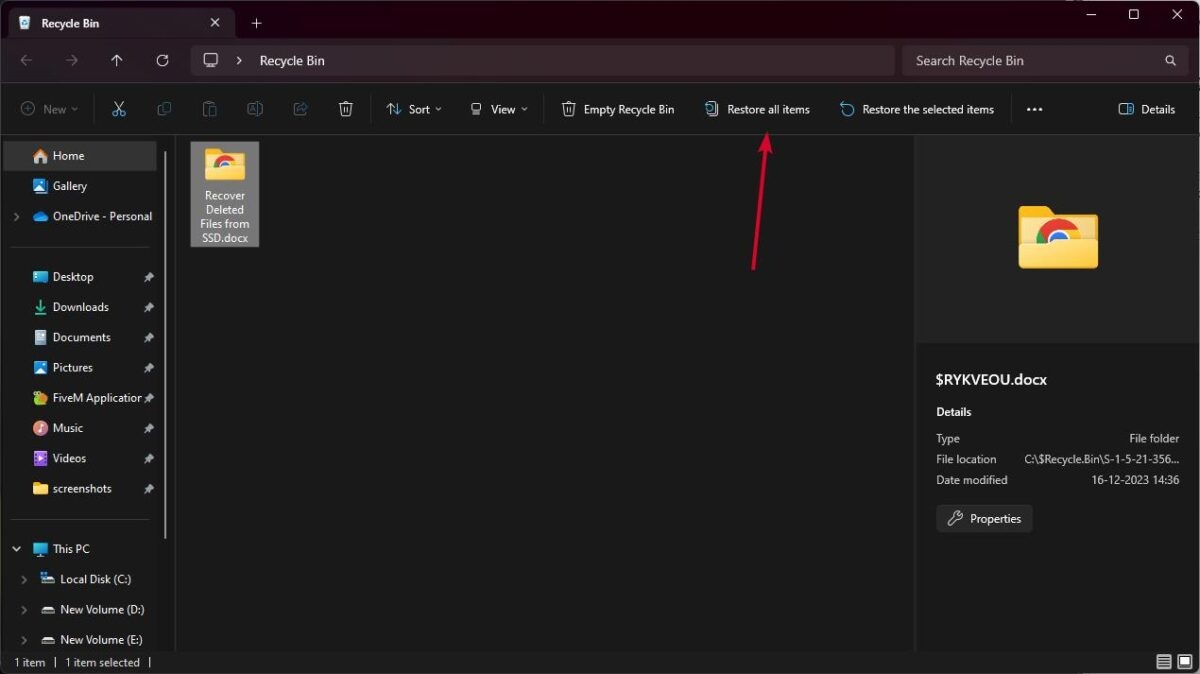Toggle the Details pane
Viewport: 1200px width, 674px height.
point(1147,109)
